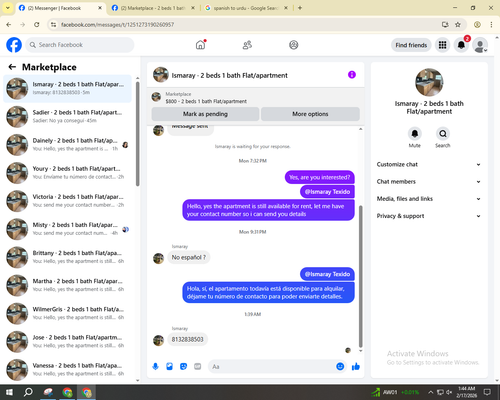
Task: Open Chrome three-dot menu
Action: click(491, 24)
